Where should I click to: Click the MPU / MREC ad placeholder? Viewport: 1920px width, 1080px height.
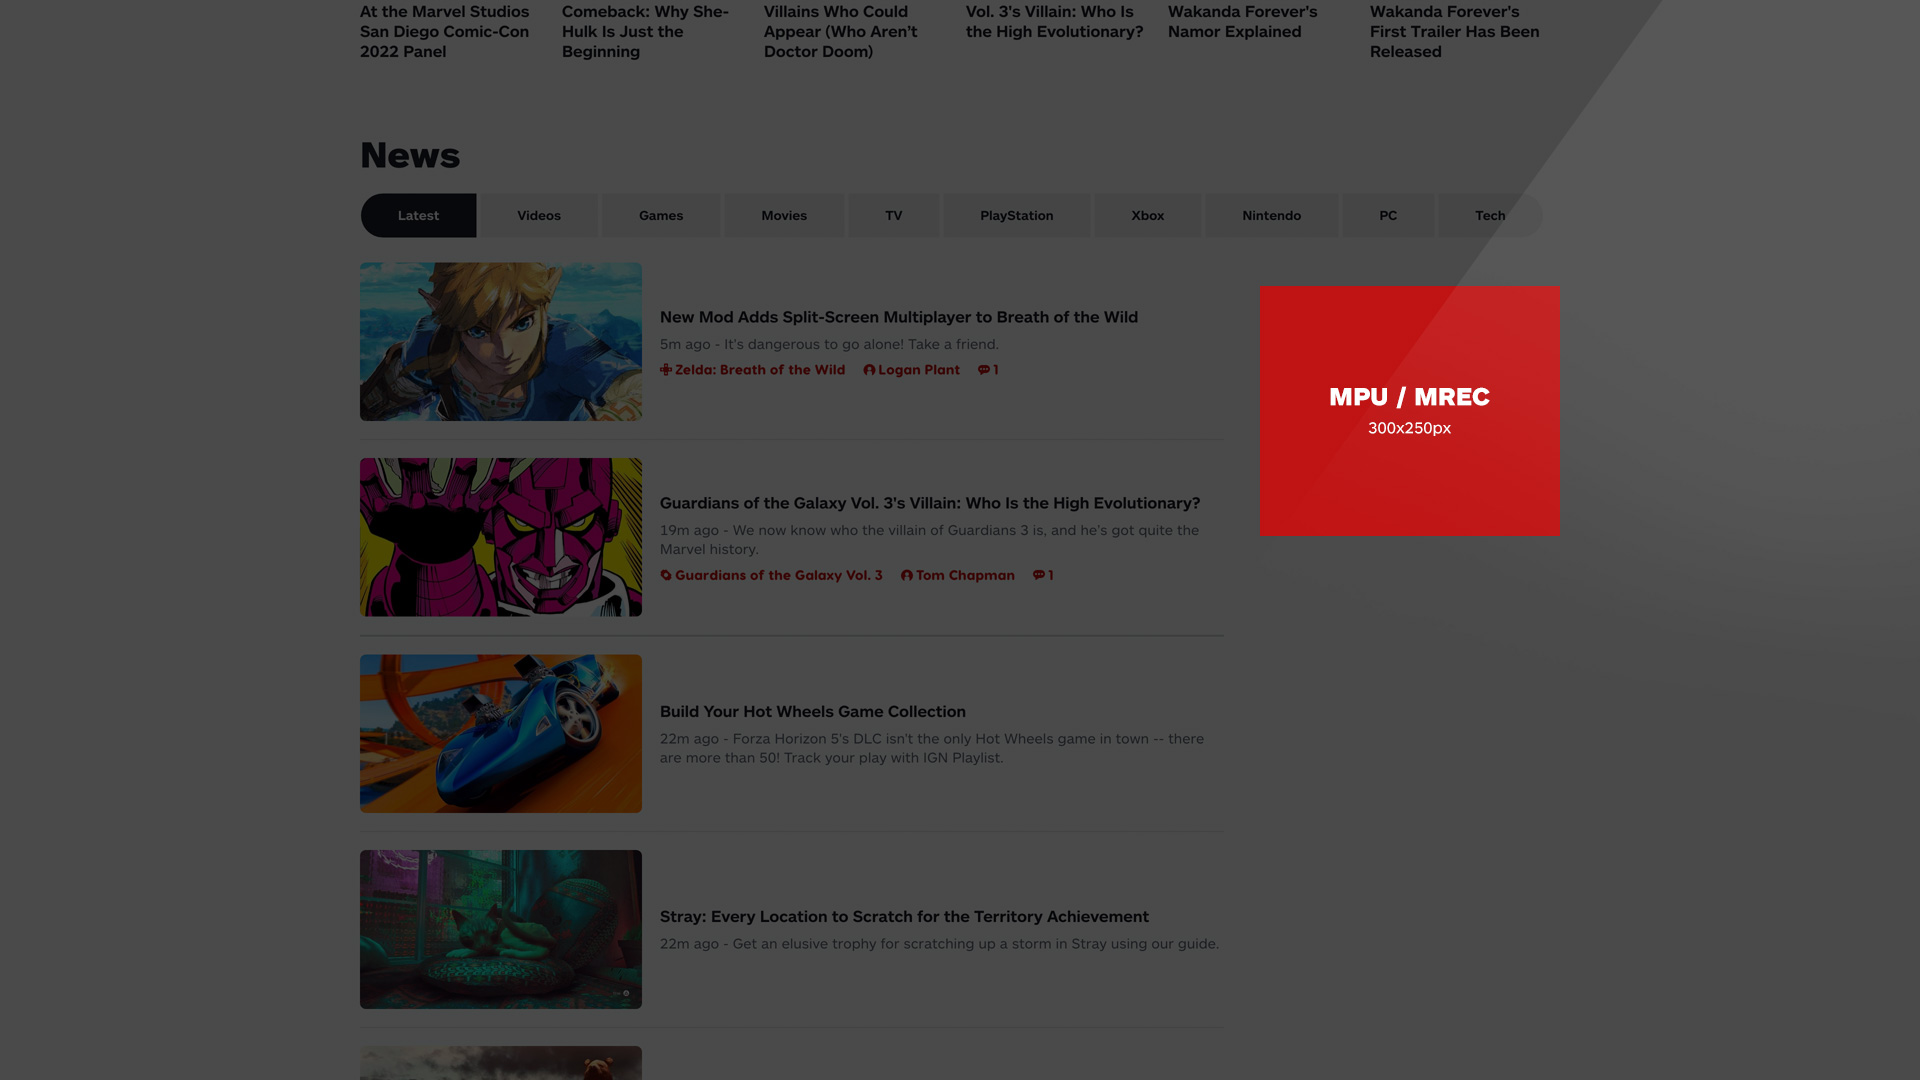pos(1409,411)
